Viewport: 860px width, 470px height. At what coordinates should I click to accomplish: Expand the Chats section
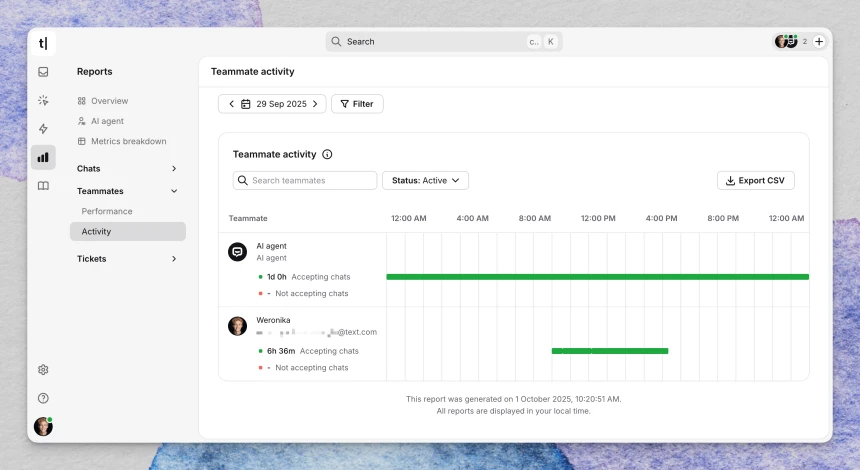(x=127, y=168)
